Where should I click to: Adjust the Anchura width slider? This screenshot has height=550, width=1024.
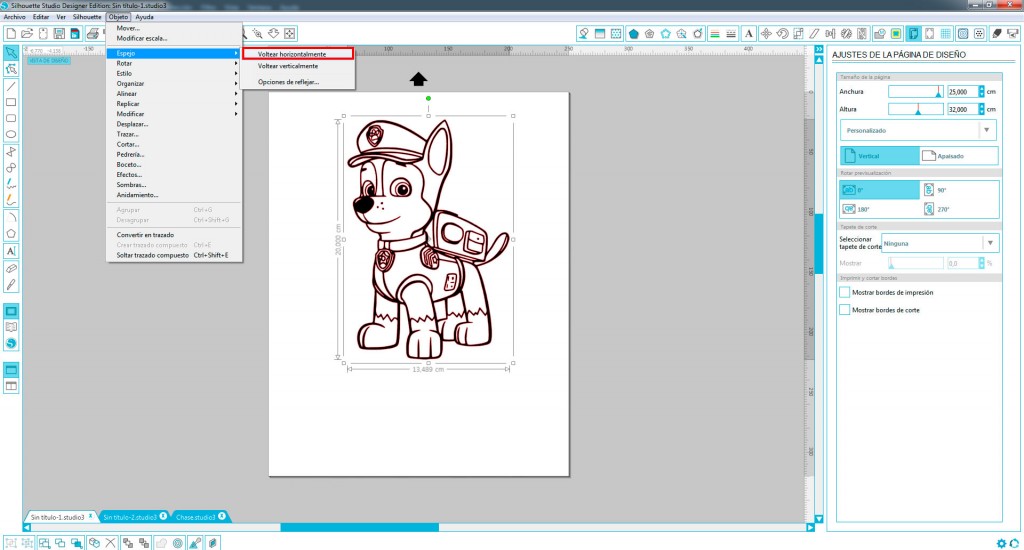916,91
